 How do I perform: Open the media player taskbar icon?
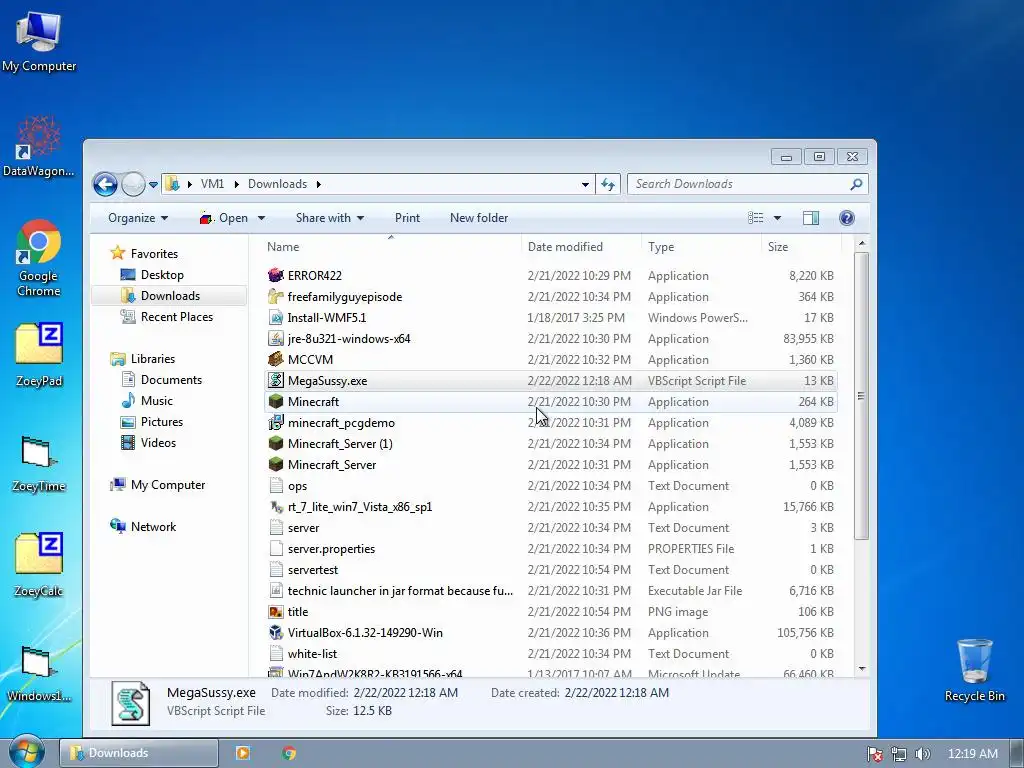(243, 753)
